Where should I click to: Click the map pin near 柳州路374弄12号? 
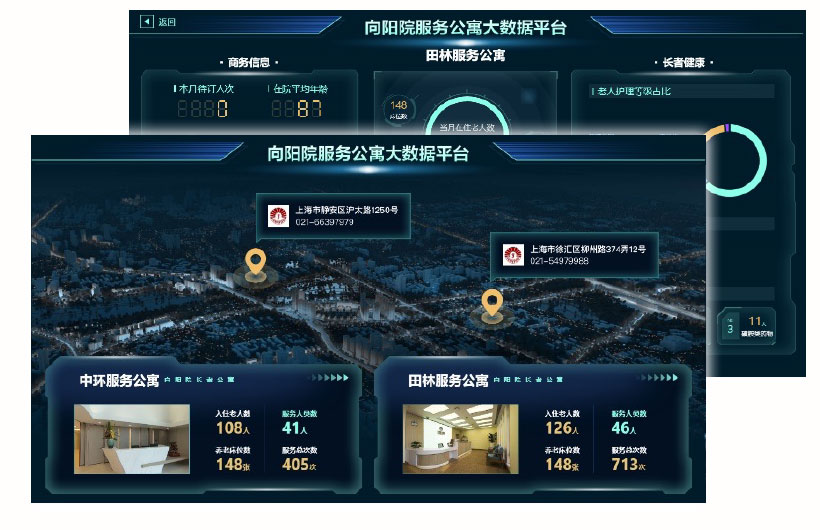(491, 301)
